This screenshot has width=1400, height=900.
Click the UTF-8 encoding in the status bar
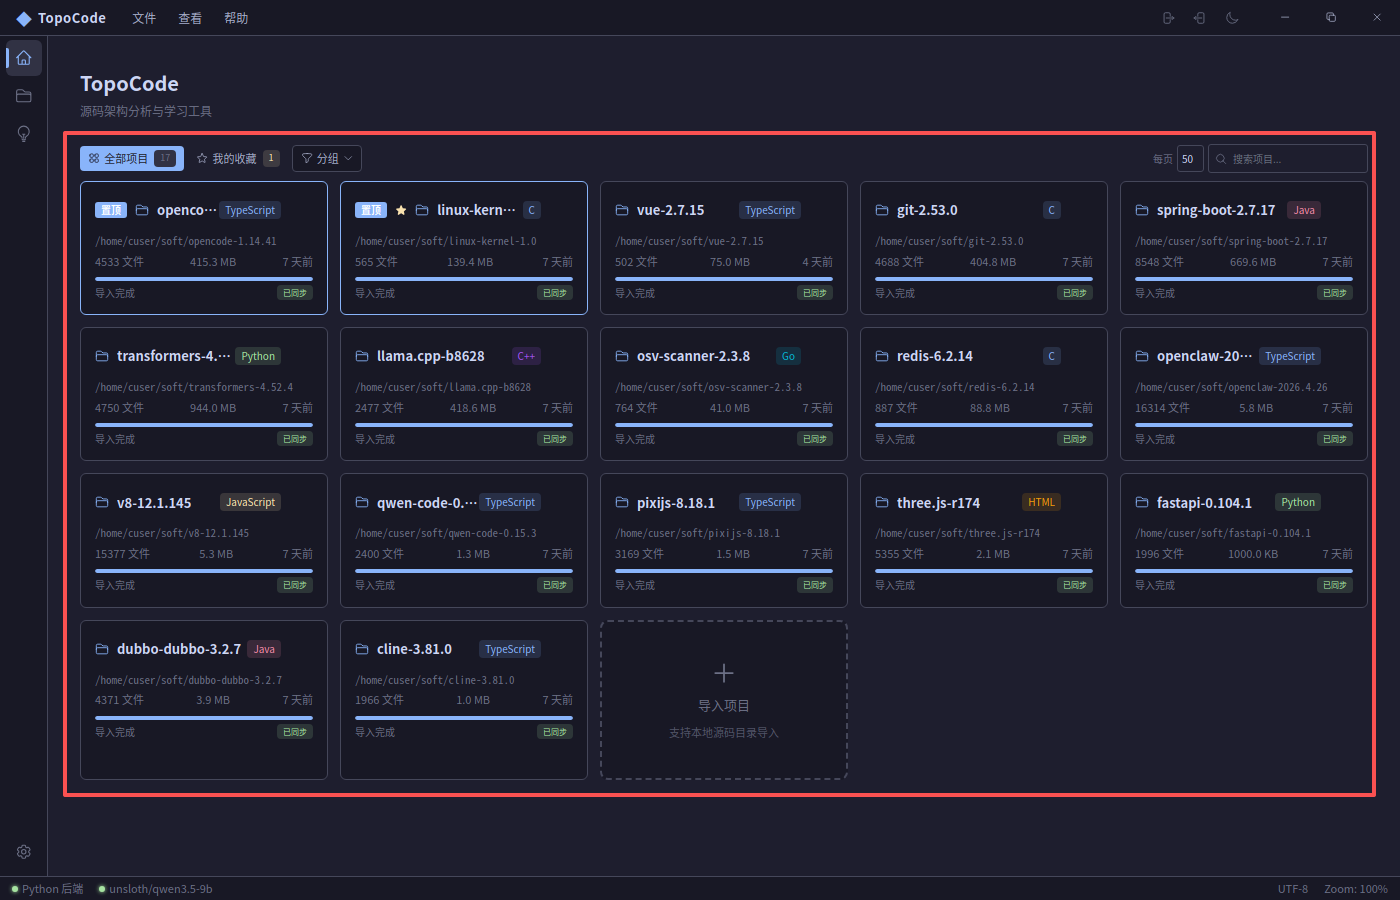click(x=1293, y=889)
